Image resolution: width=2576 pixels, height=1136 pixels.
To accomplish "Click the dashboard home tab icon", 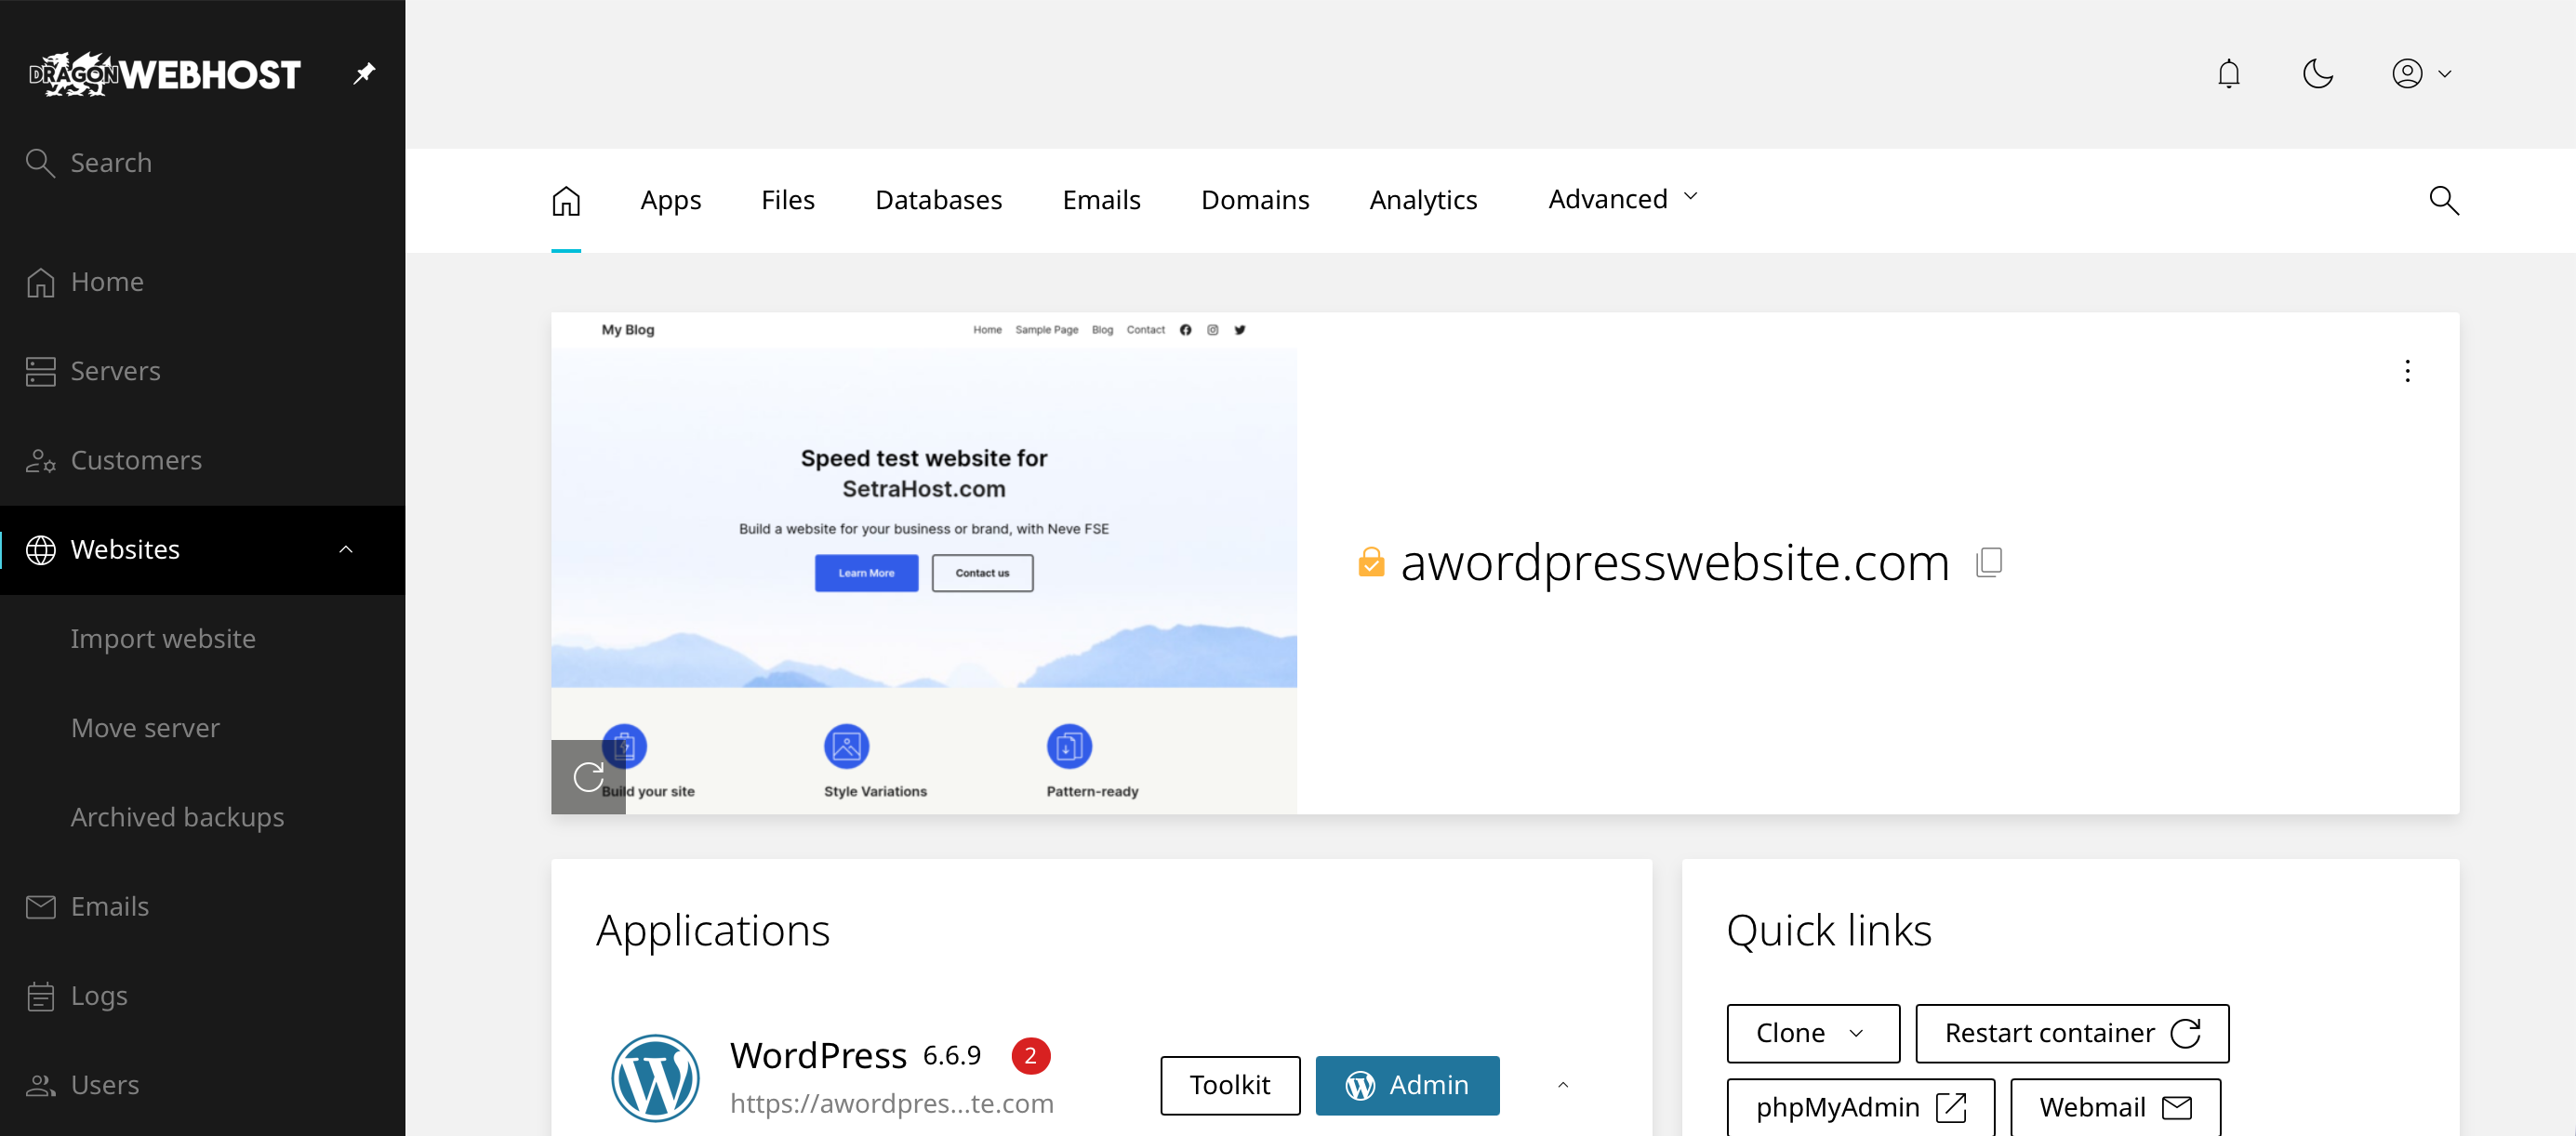I will pyautogui.click(x=566, y=200).
